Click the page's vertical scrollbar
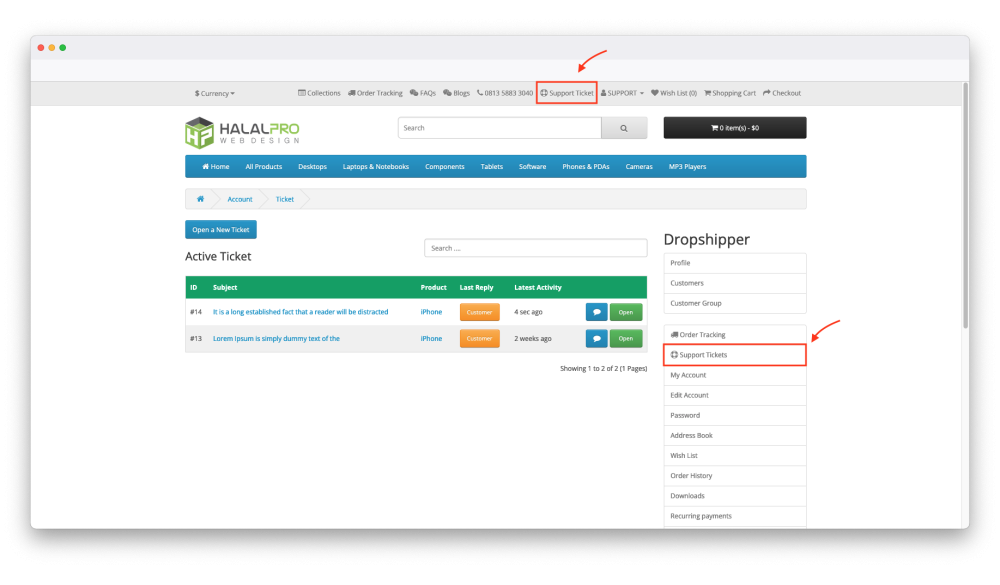The height and width of the screenshot is (585, 1000). [x=964, y=210]
